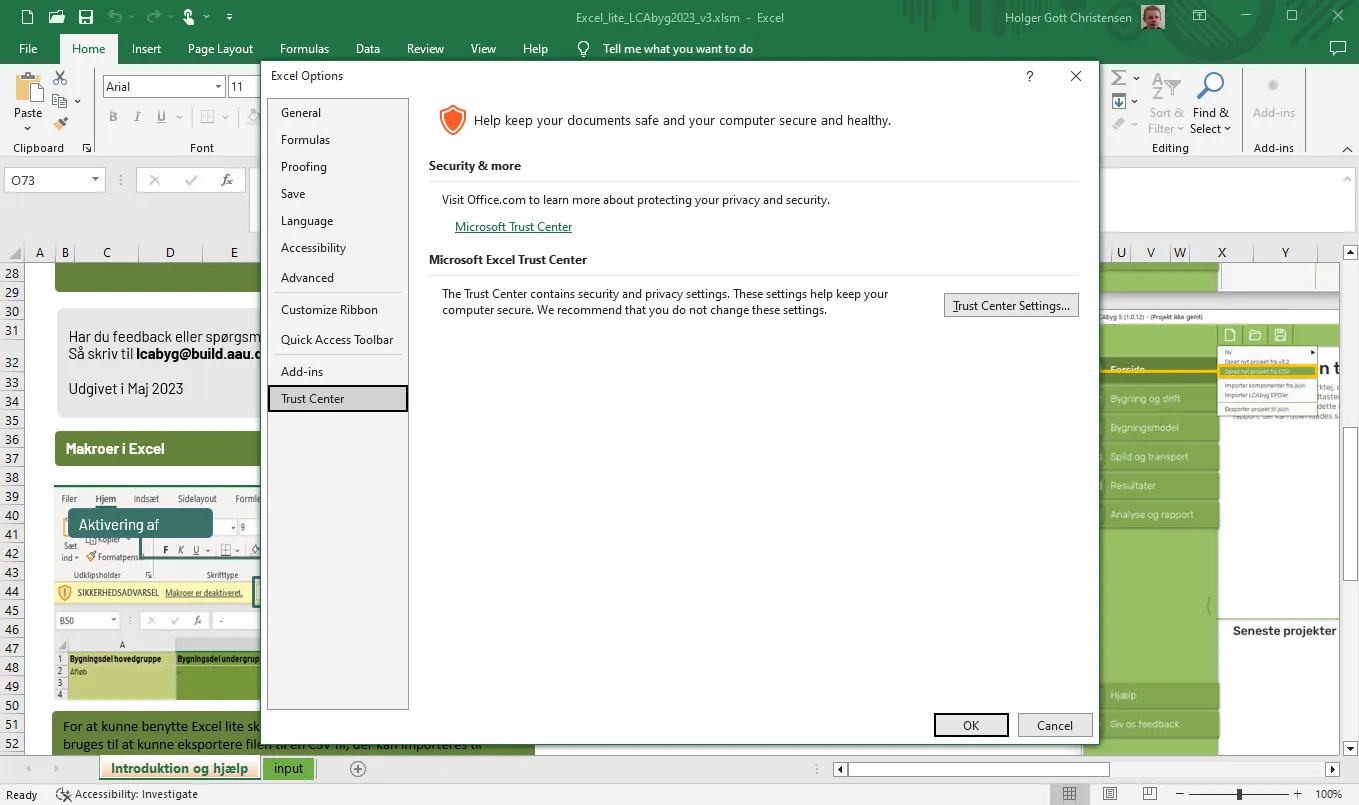Open Customize Quick Access Toolbar dropdown

pos(229,17)
